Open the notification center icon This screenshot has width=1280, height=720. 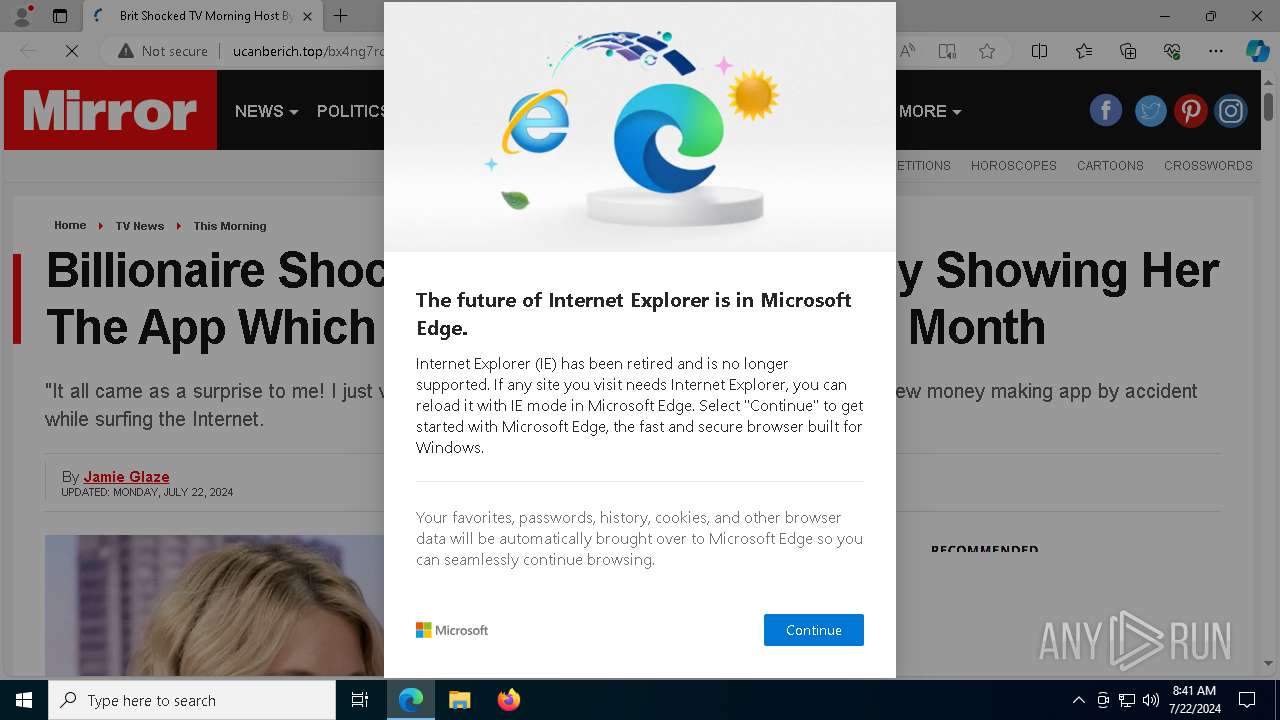click(x=1247, y=700)
